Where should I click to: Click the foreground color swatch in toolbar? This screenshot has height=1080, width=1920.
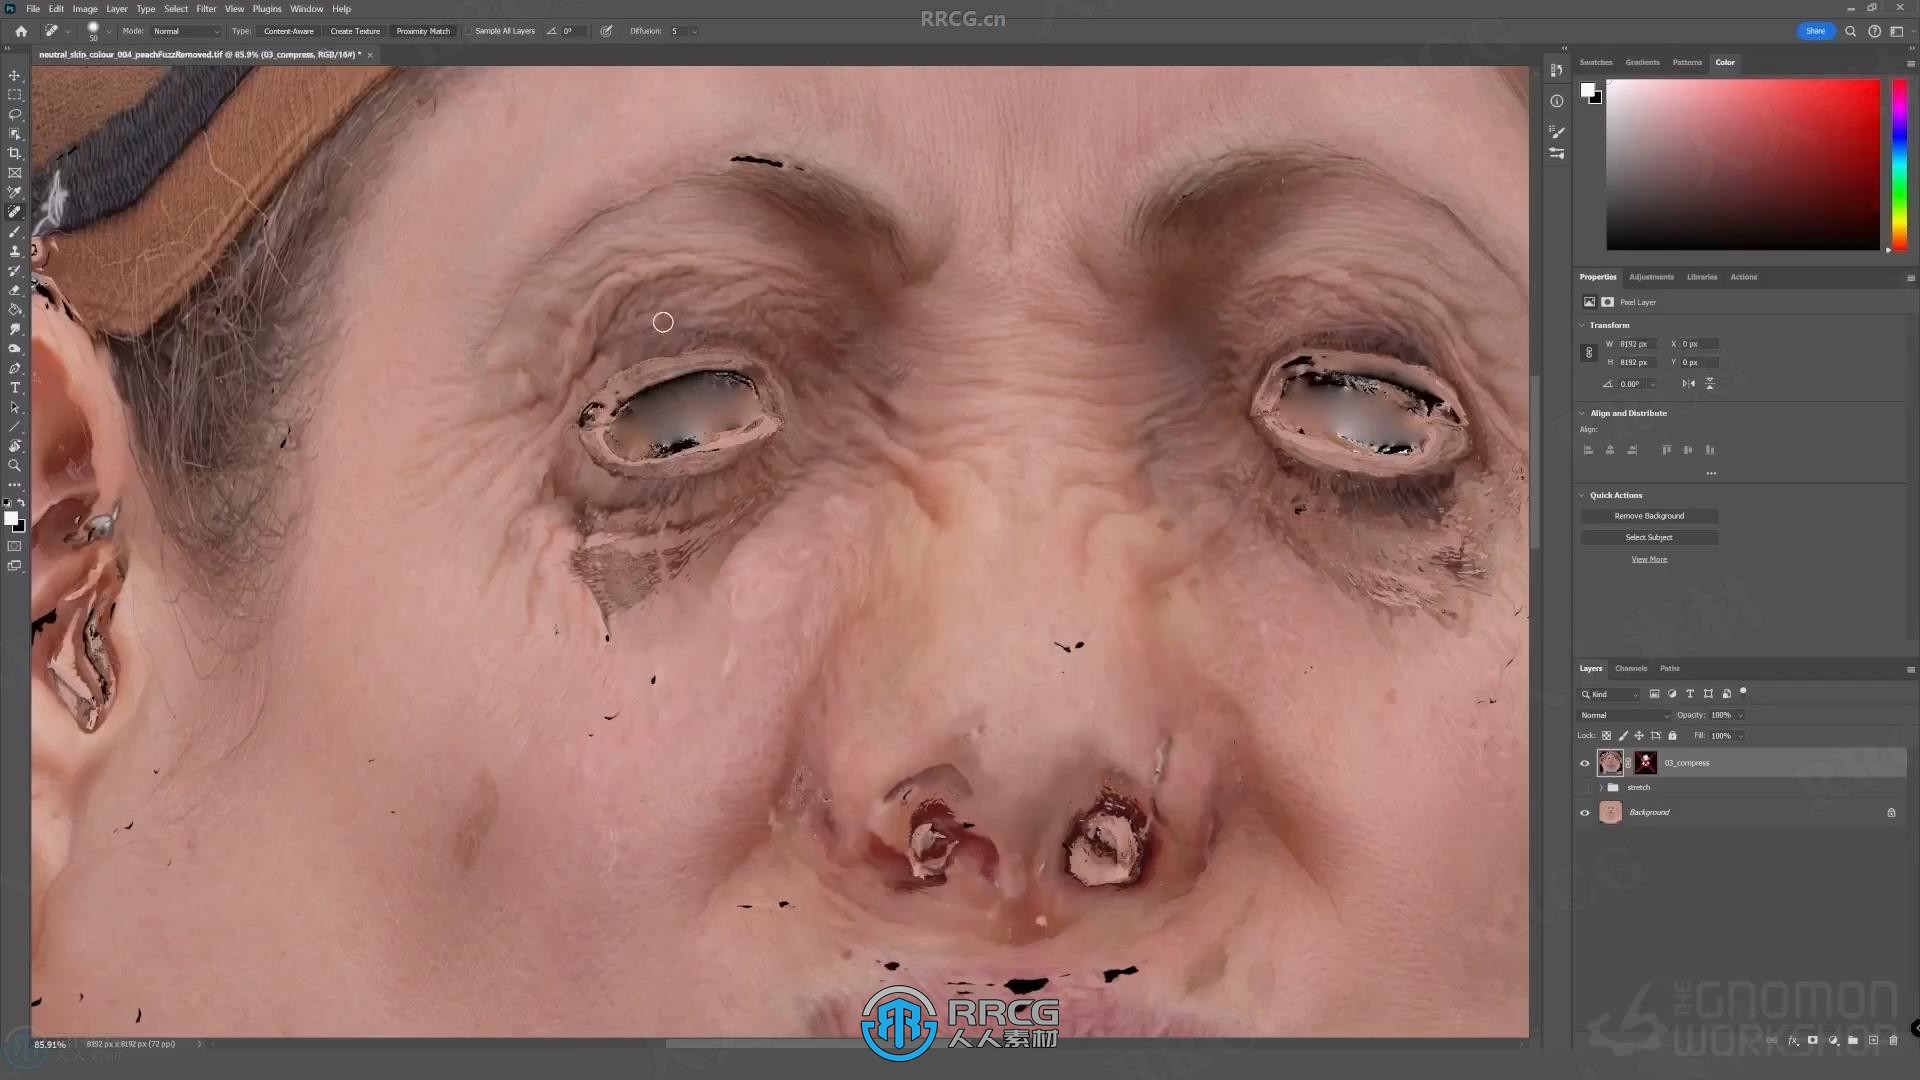tap(10, 518)
